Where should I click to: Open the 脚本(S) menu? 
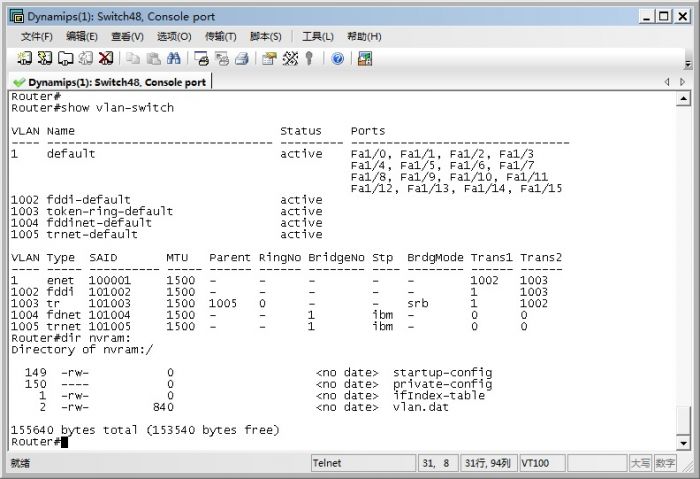[266, 37]
